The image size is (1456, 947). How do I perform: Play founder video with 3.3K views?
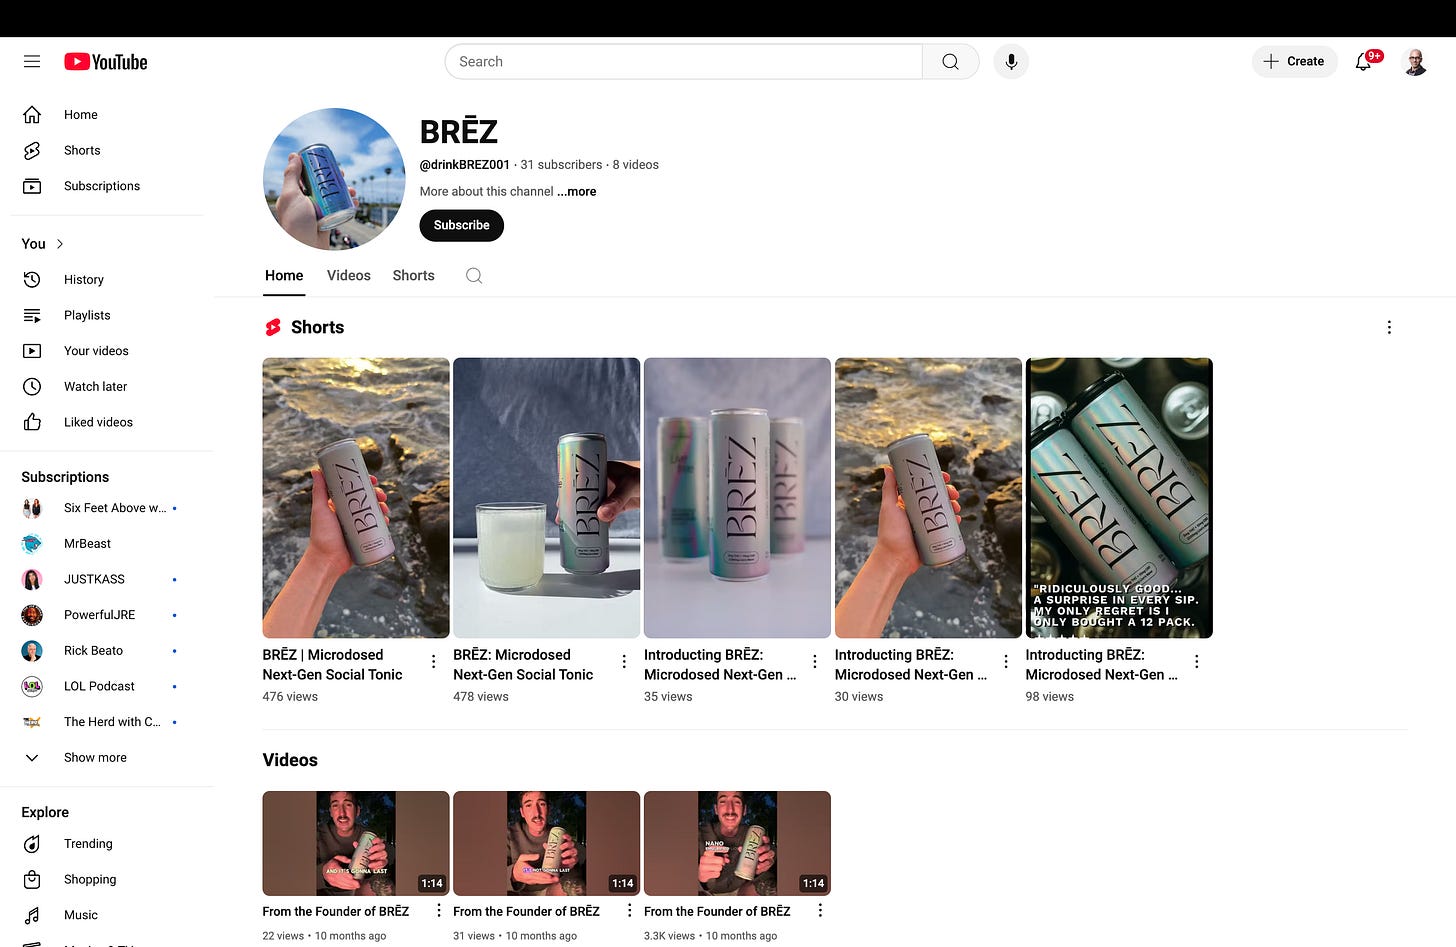(737, 844)
